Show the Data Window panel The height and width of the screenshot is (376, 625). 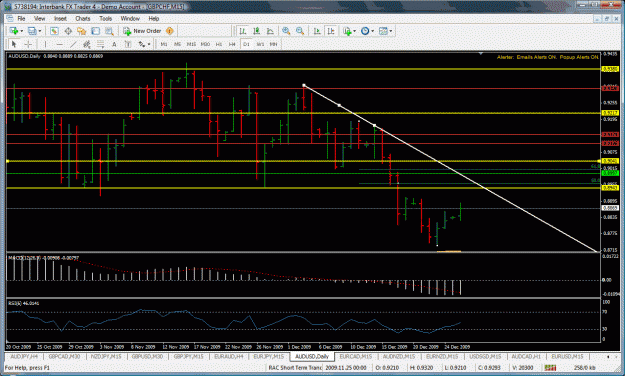pyautogui.click(x=68, y=31)
